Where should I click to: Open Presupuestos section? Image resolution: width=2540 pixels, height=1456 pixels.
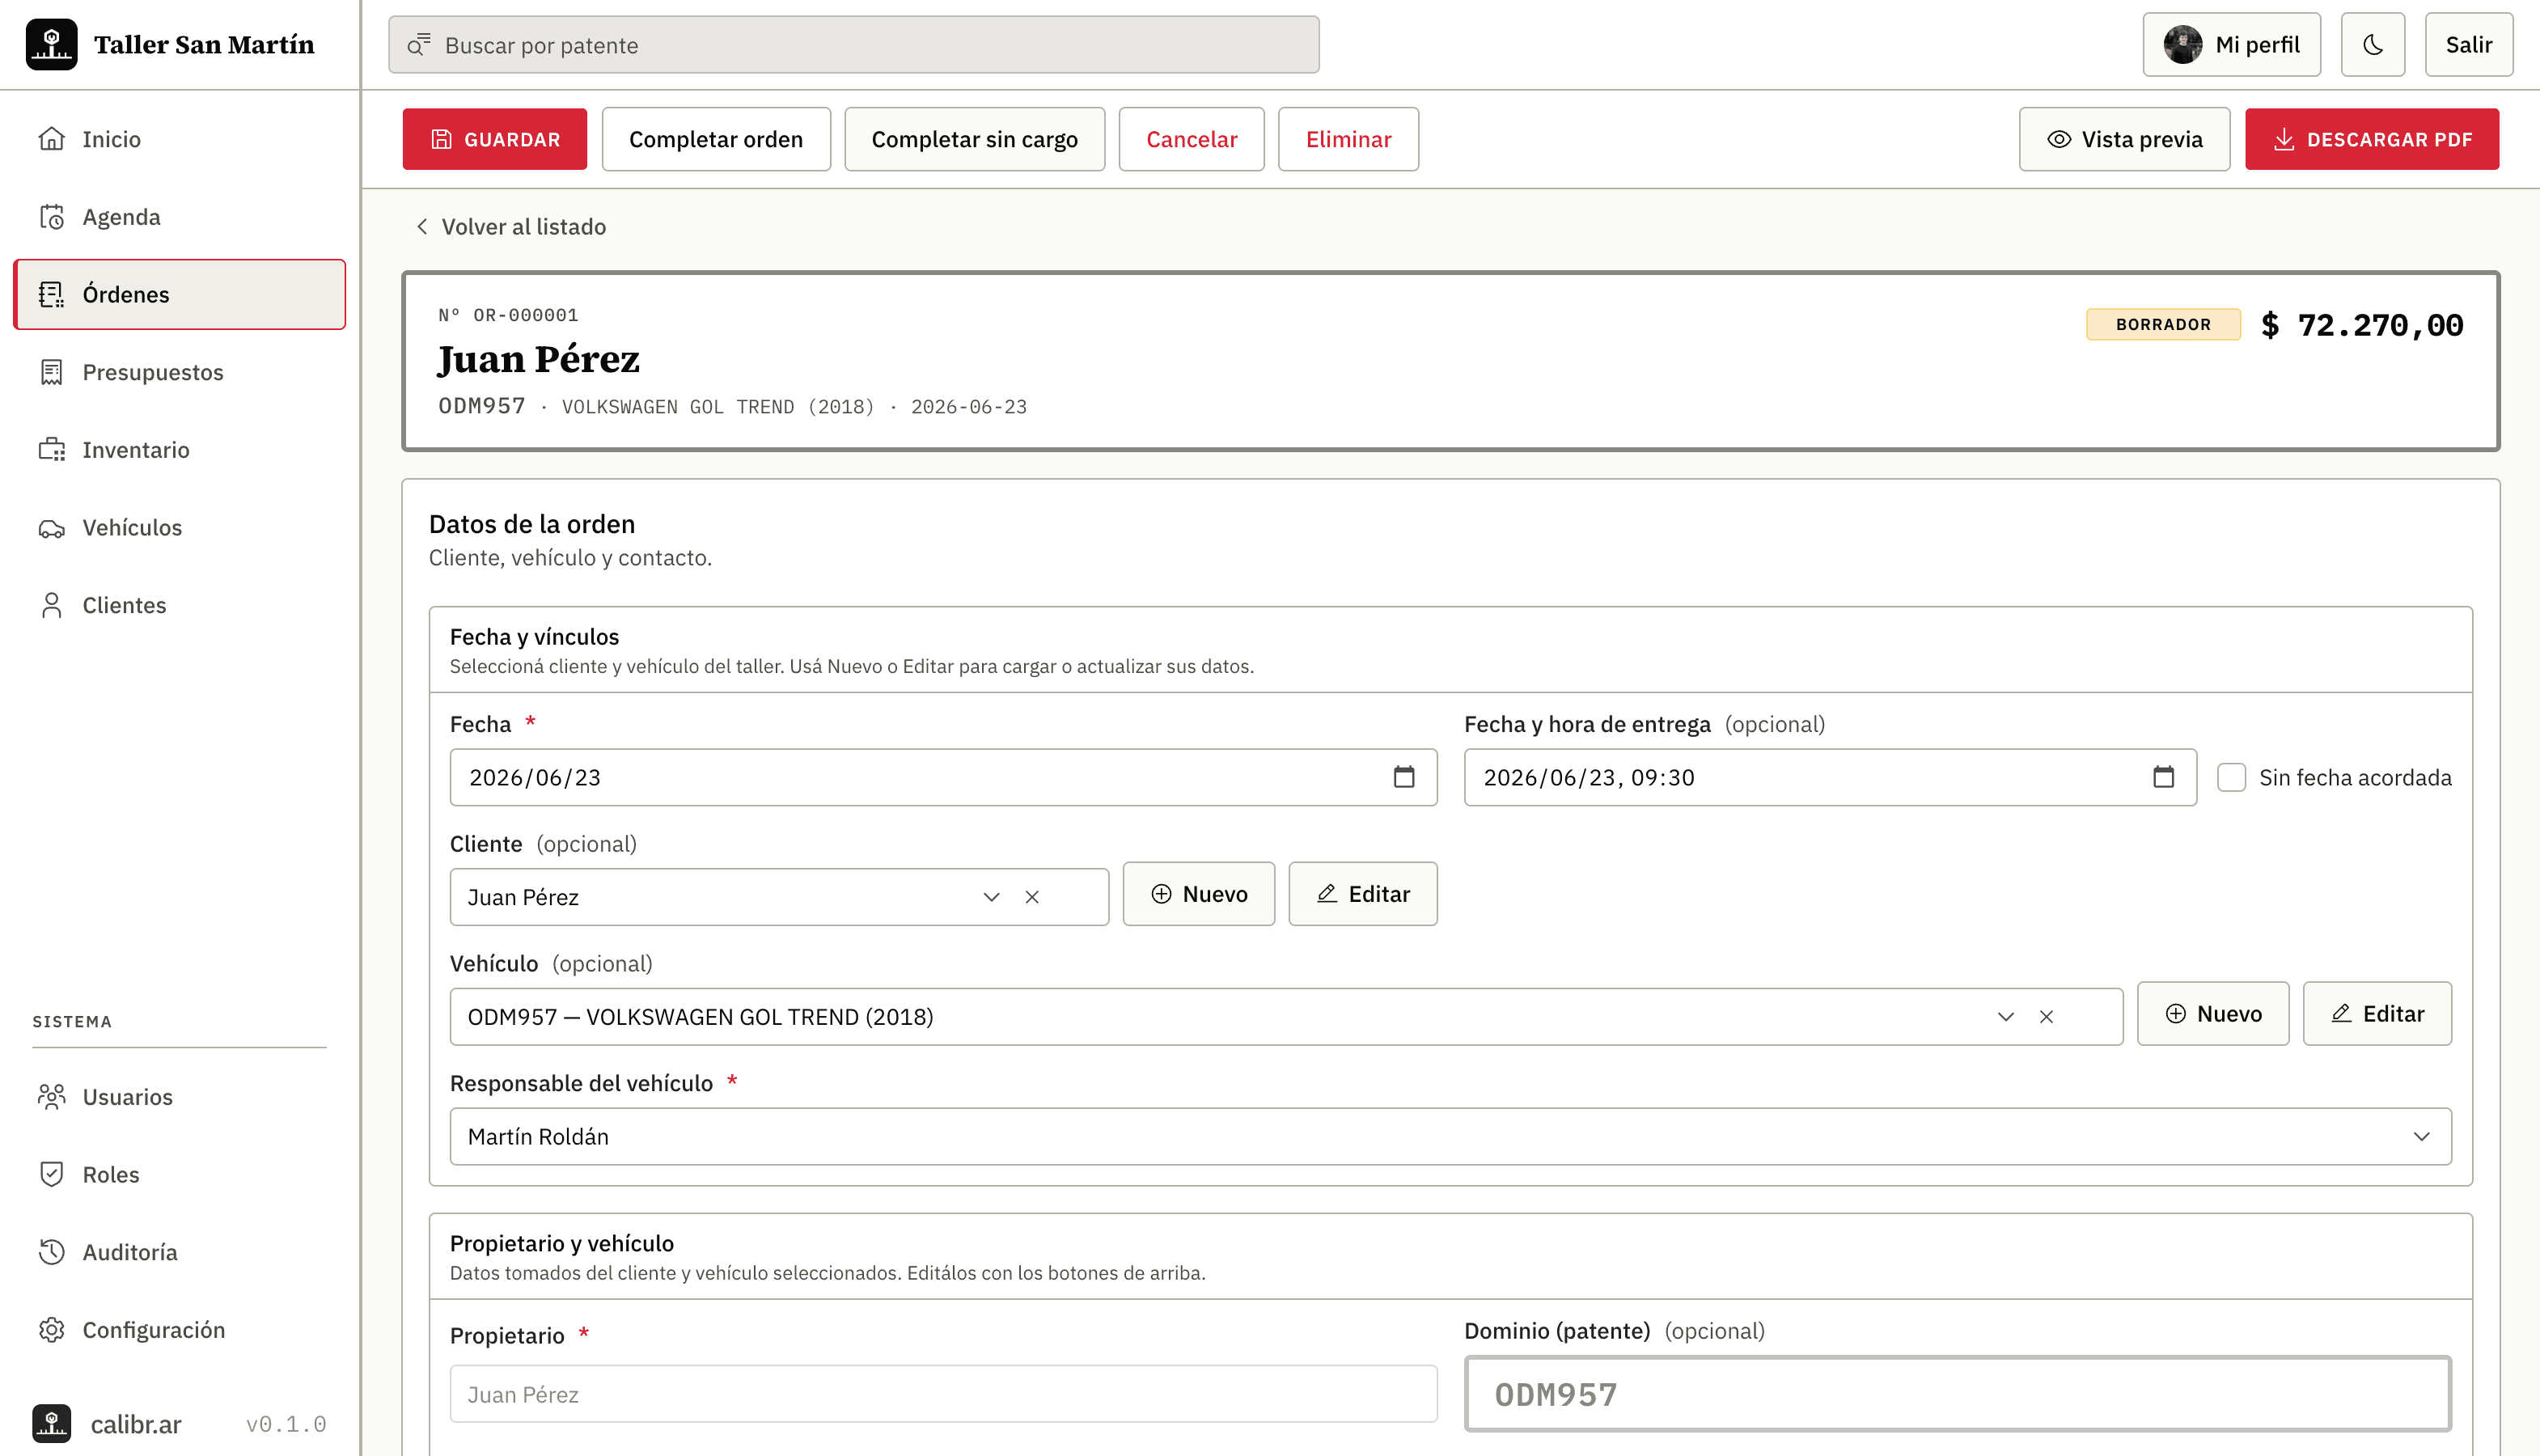(180, 372)
